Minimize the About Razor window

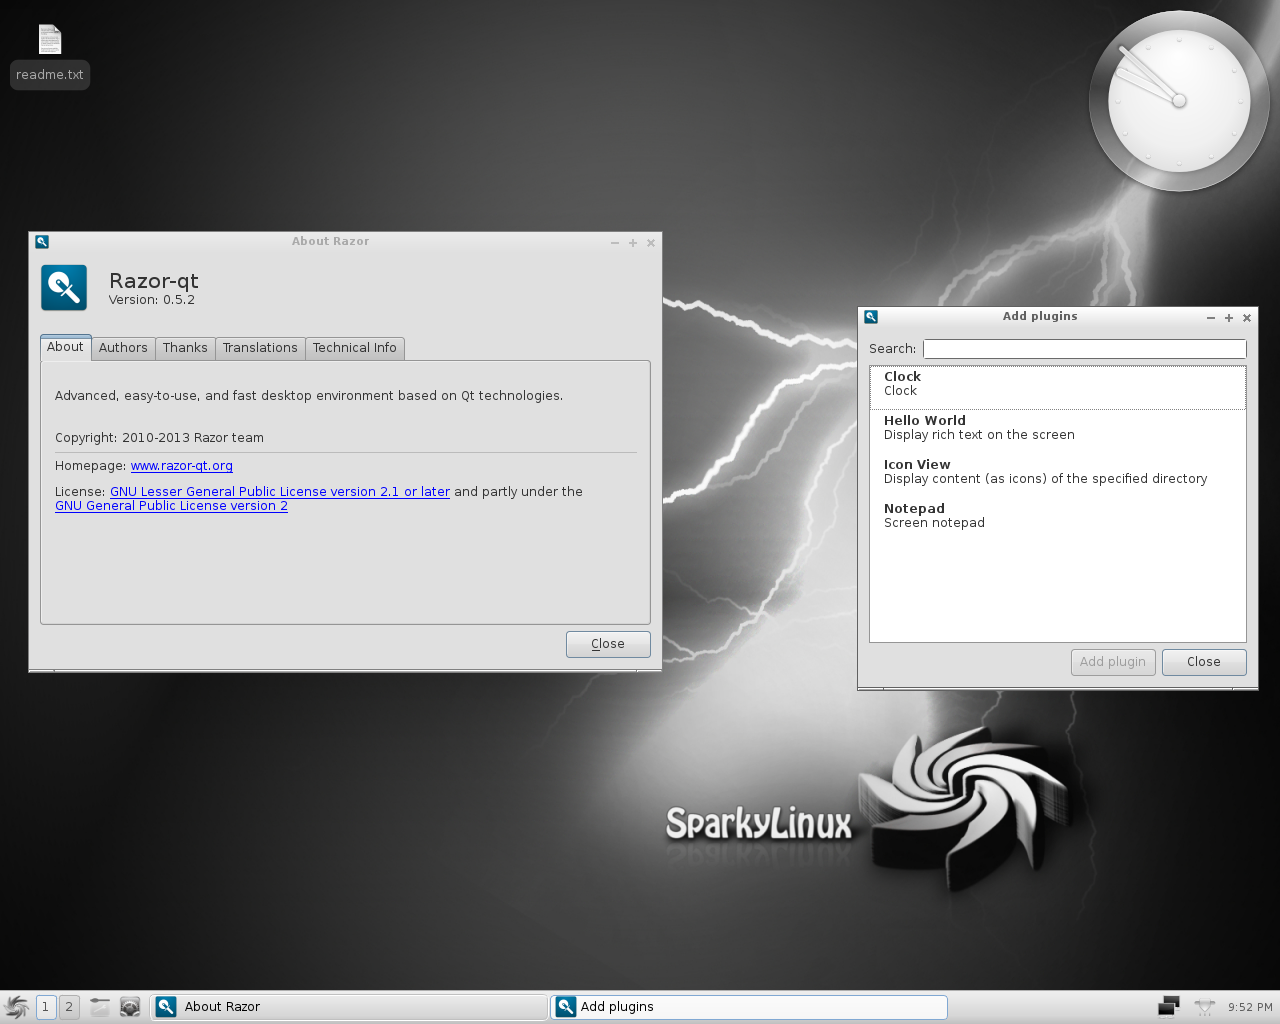point(615,243)
